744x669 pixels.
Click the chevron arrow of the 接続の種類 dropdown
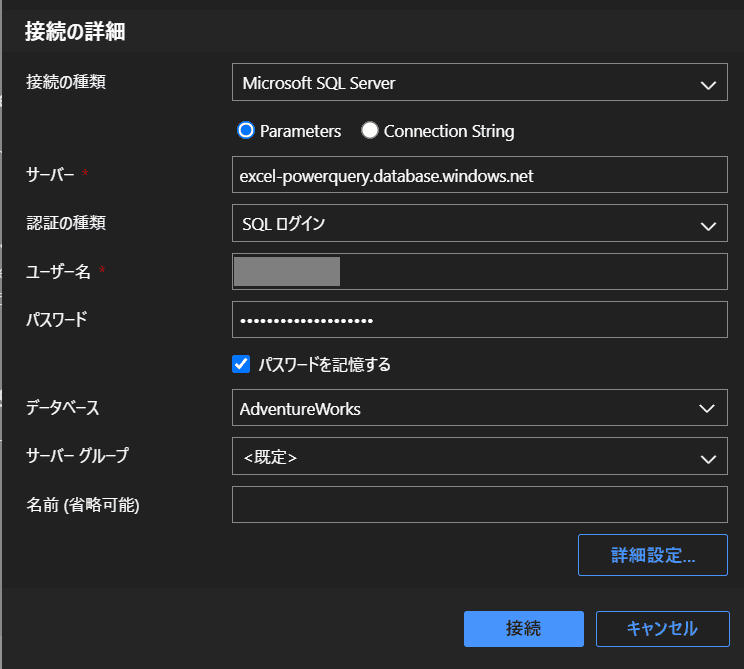coord(708,84)
